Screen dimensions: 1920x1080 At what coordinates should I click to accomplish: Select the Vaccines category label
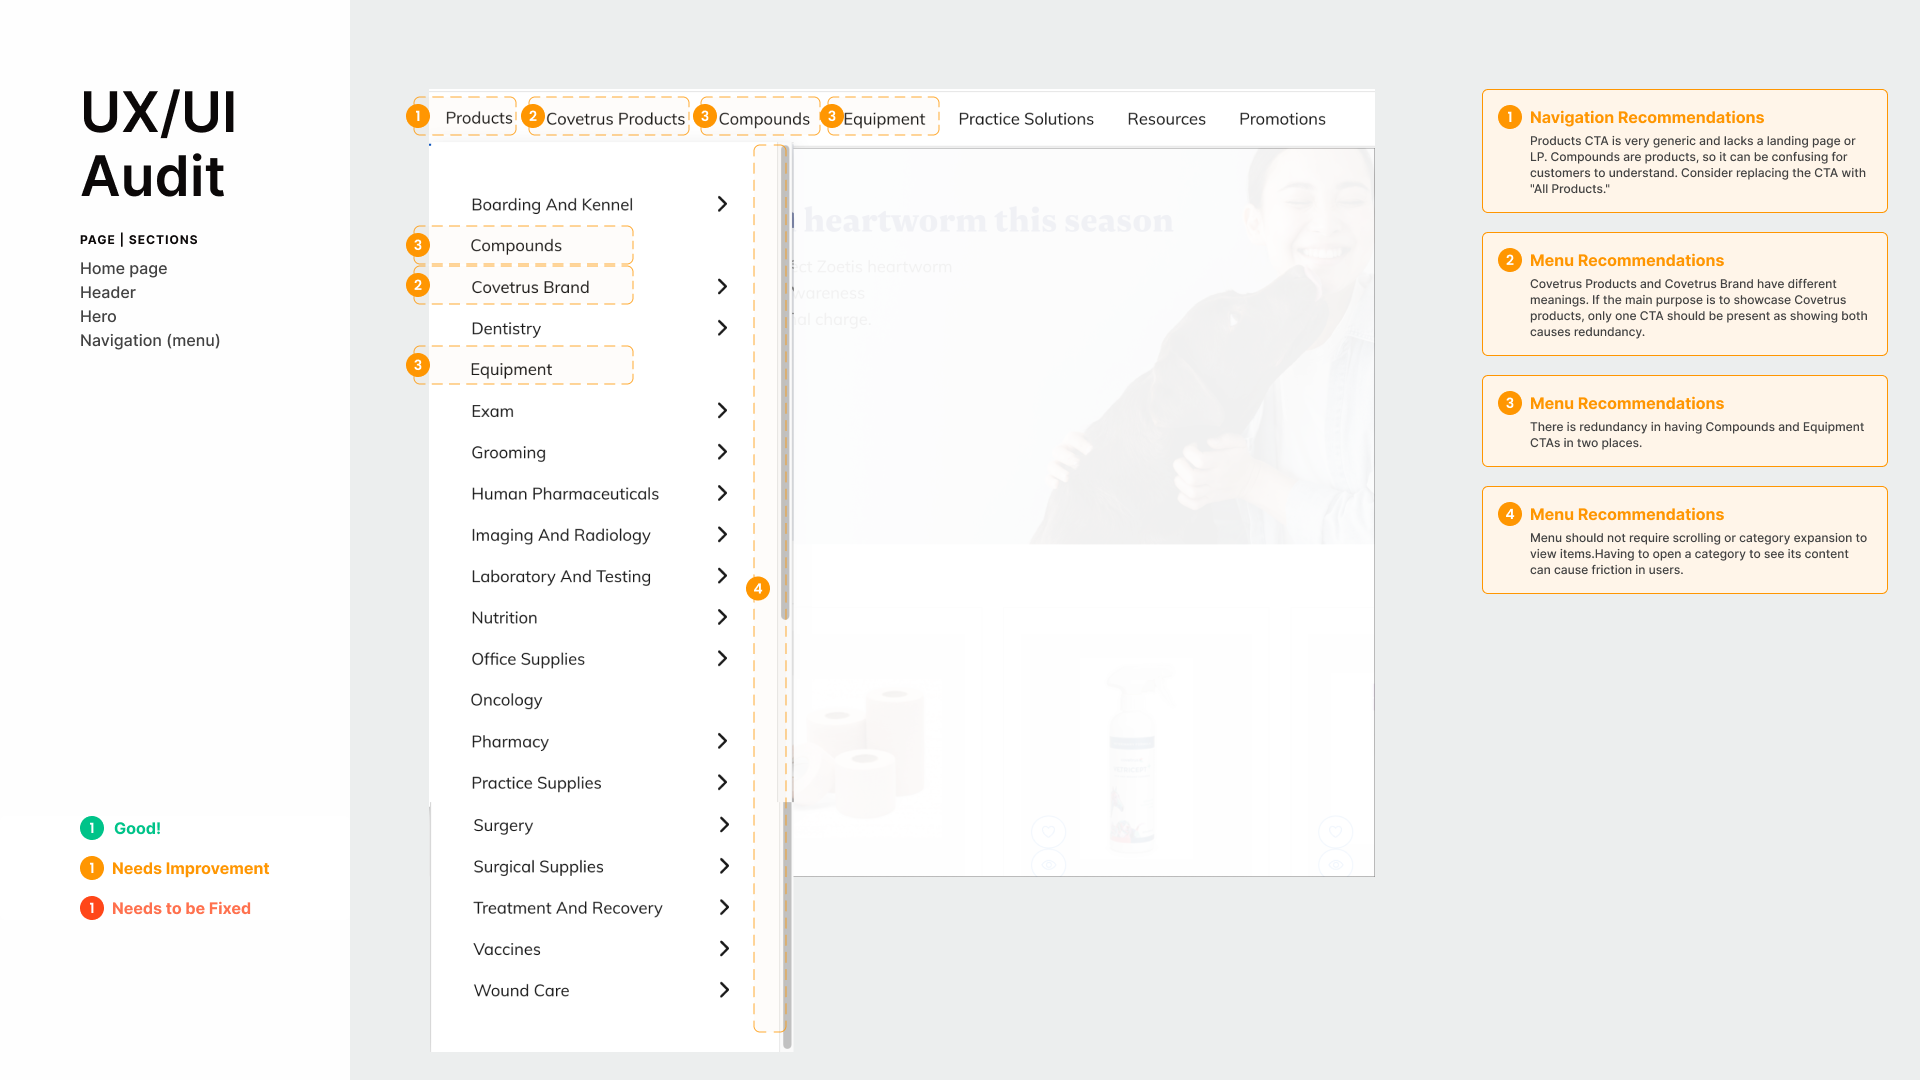point(507,949)
